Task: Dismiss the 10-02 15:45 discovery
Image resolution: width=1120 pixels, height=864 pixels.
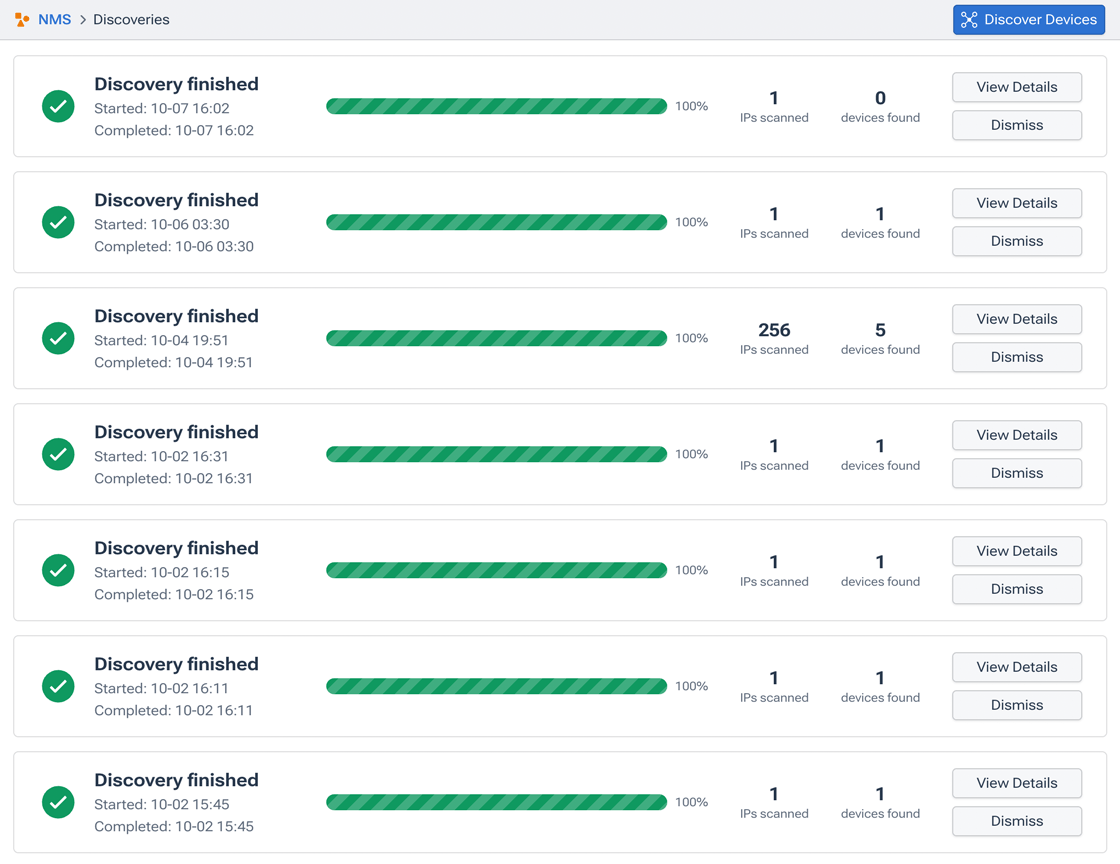Action: 1016,821
